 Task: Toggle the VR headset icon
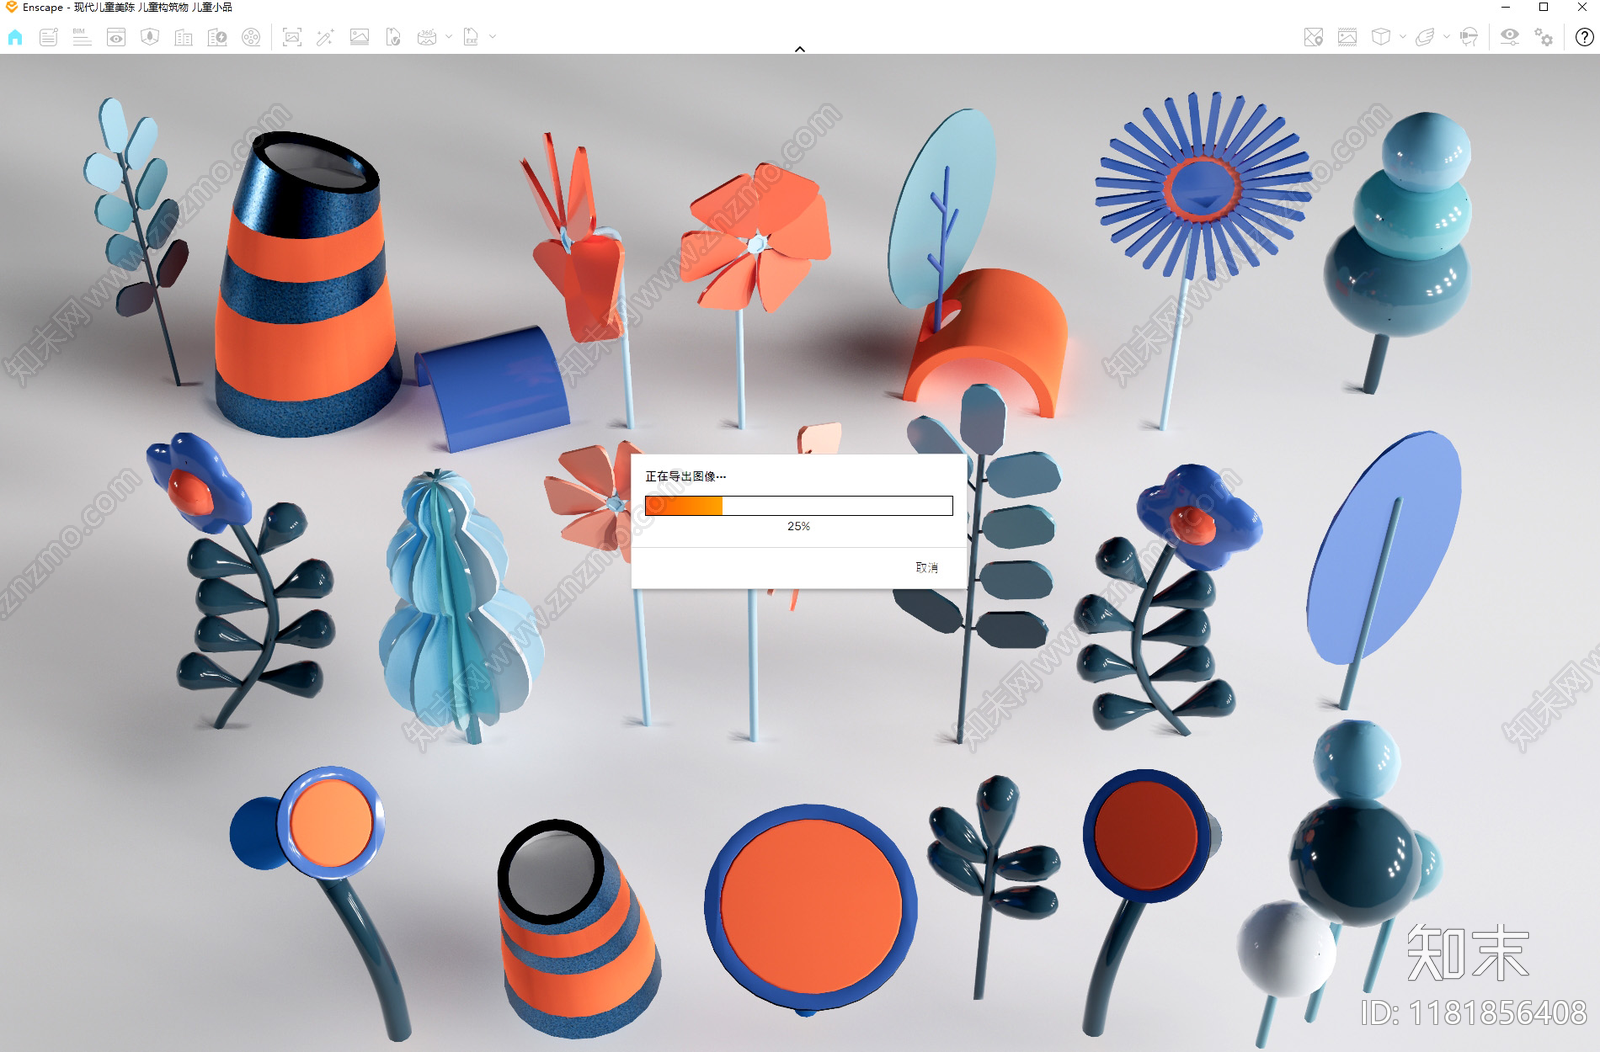1469,37
